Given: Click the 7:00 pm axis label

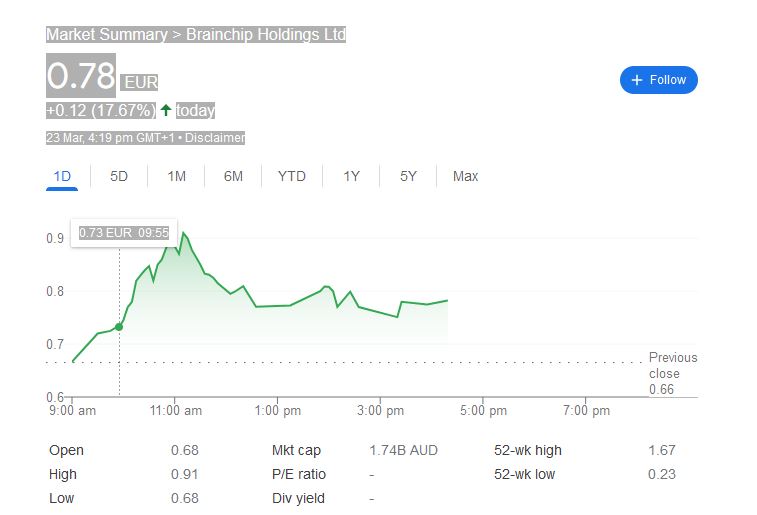Looking at the screenshot, I should point(586,411).
